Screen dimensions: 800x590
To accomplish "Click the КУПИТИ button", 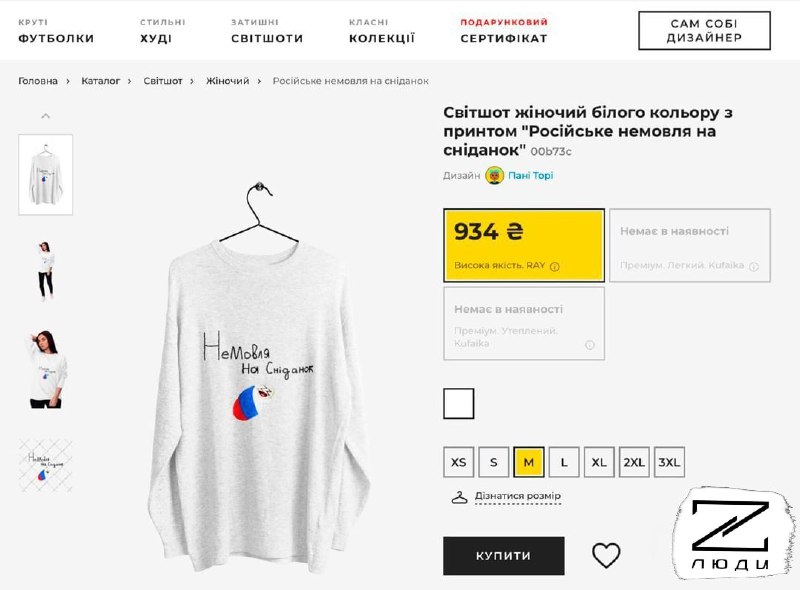I will (503, 554).
